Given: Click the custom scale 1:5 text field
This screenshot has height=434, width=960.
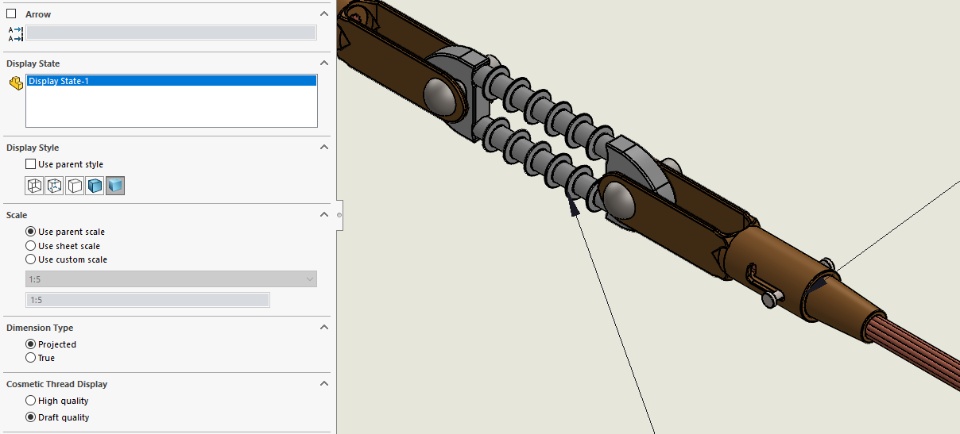Looking at the screenshot, I should [147, 300].
